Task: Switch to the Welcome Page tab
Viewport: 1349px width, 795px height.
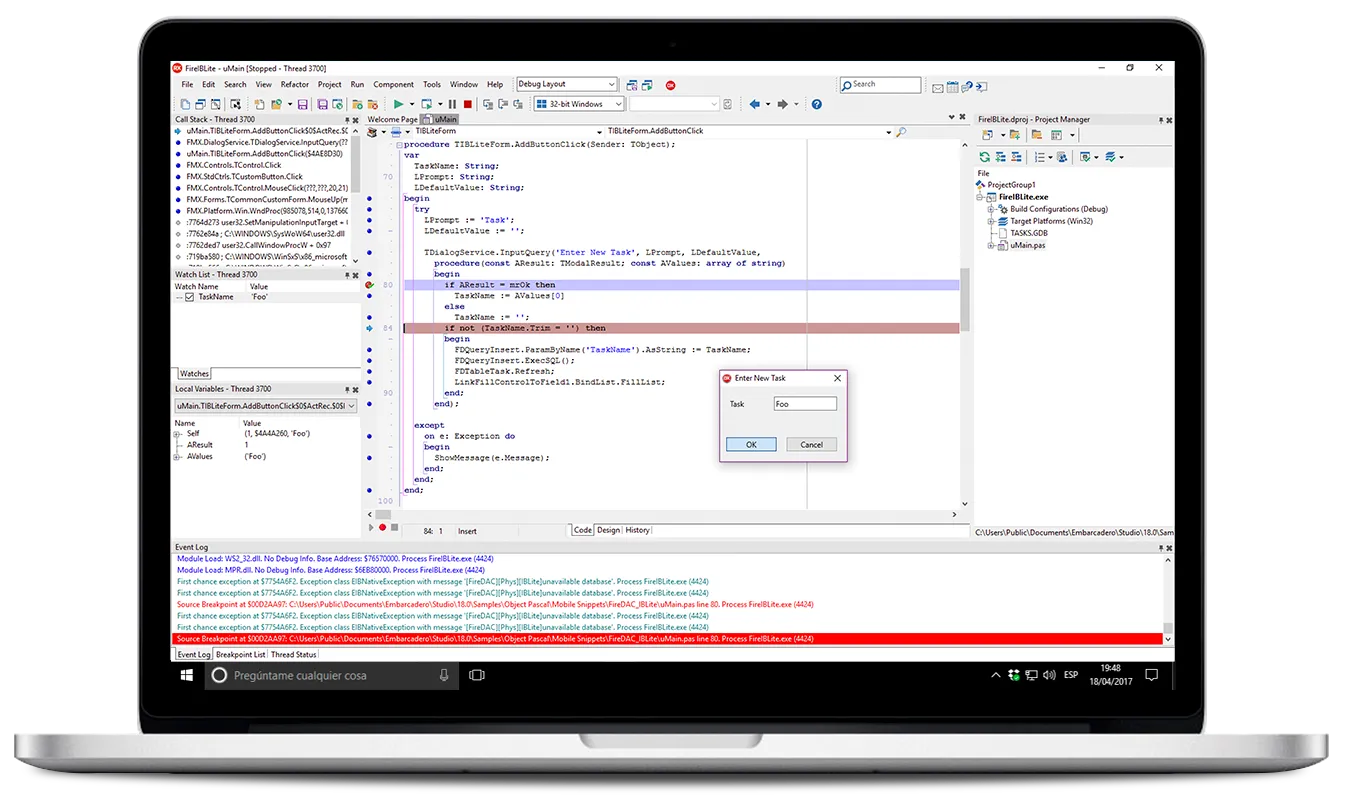Action: coord(392,119)
